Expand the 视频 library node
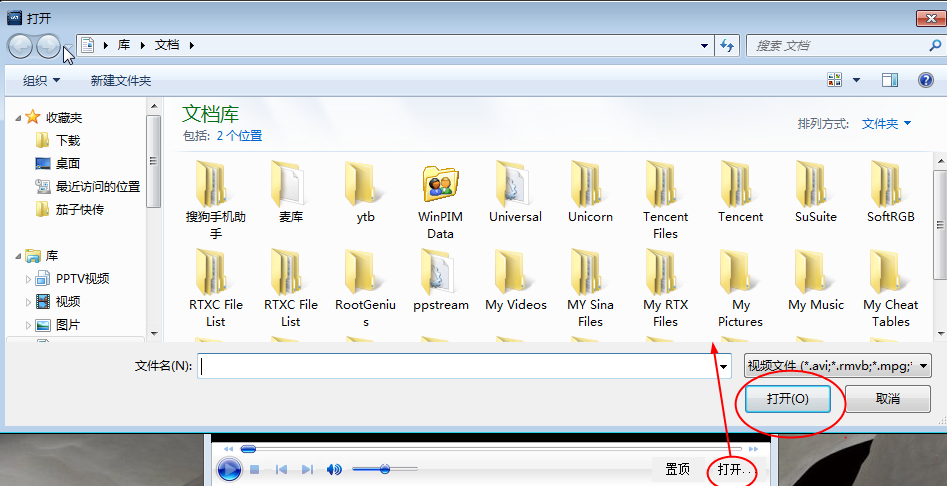The width and height of the screenshot is (947, 486). click(x=28, y=302)
